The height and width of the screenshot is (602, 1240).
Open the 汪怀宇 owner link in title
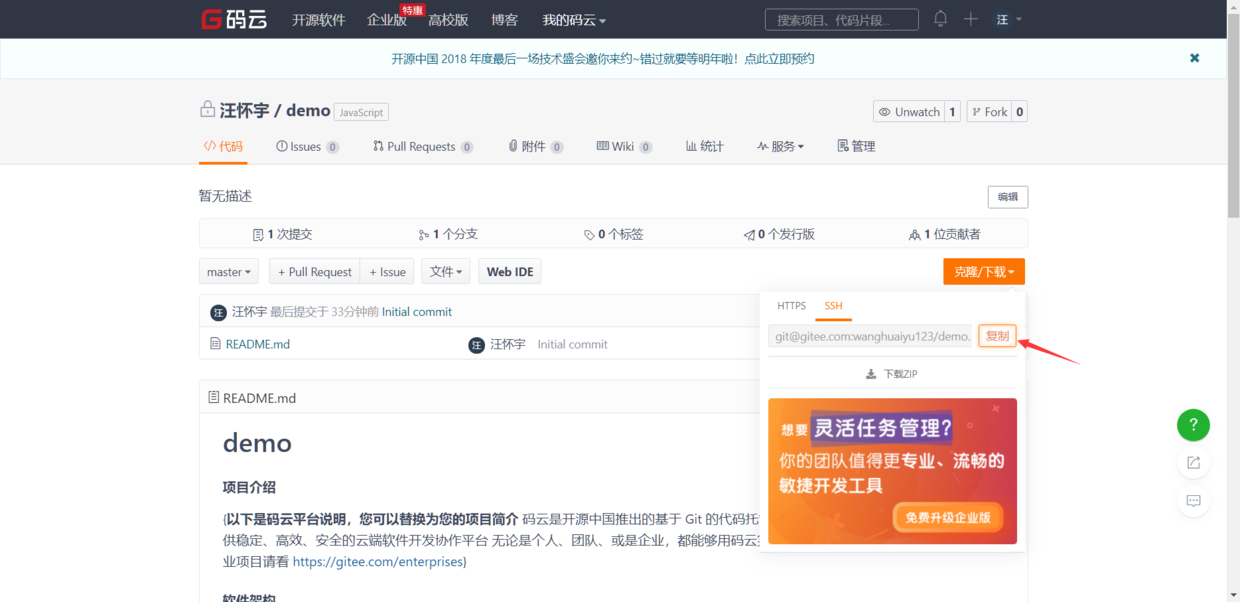[244, 111]
